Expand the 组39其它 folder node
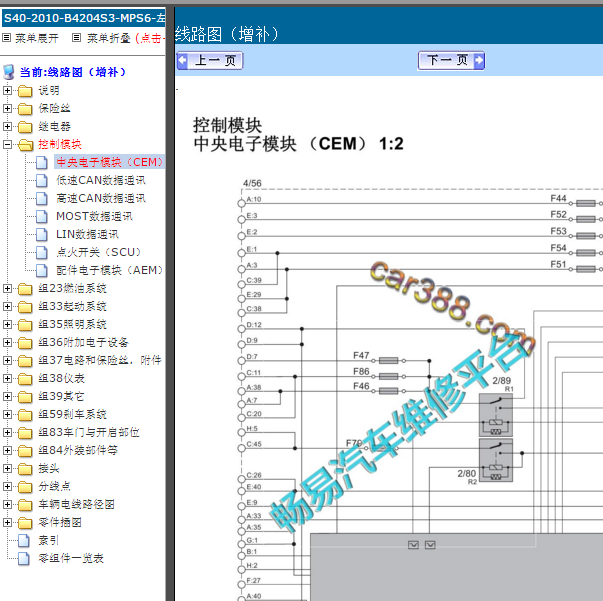The height and width of the screenshot is (601, 603). (7, 396)
